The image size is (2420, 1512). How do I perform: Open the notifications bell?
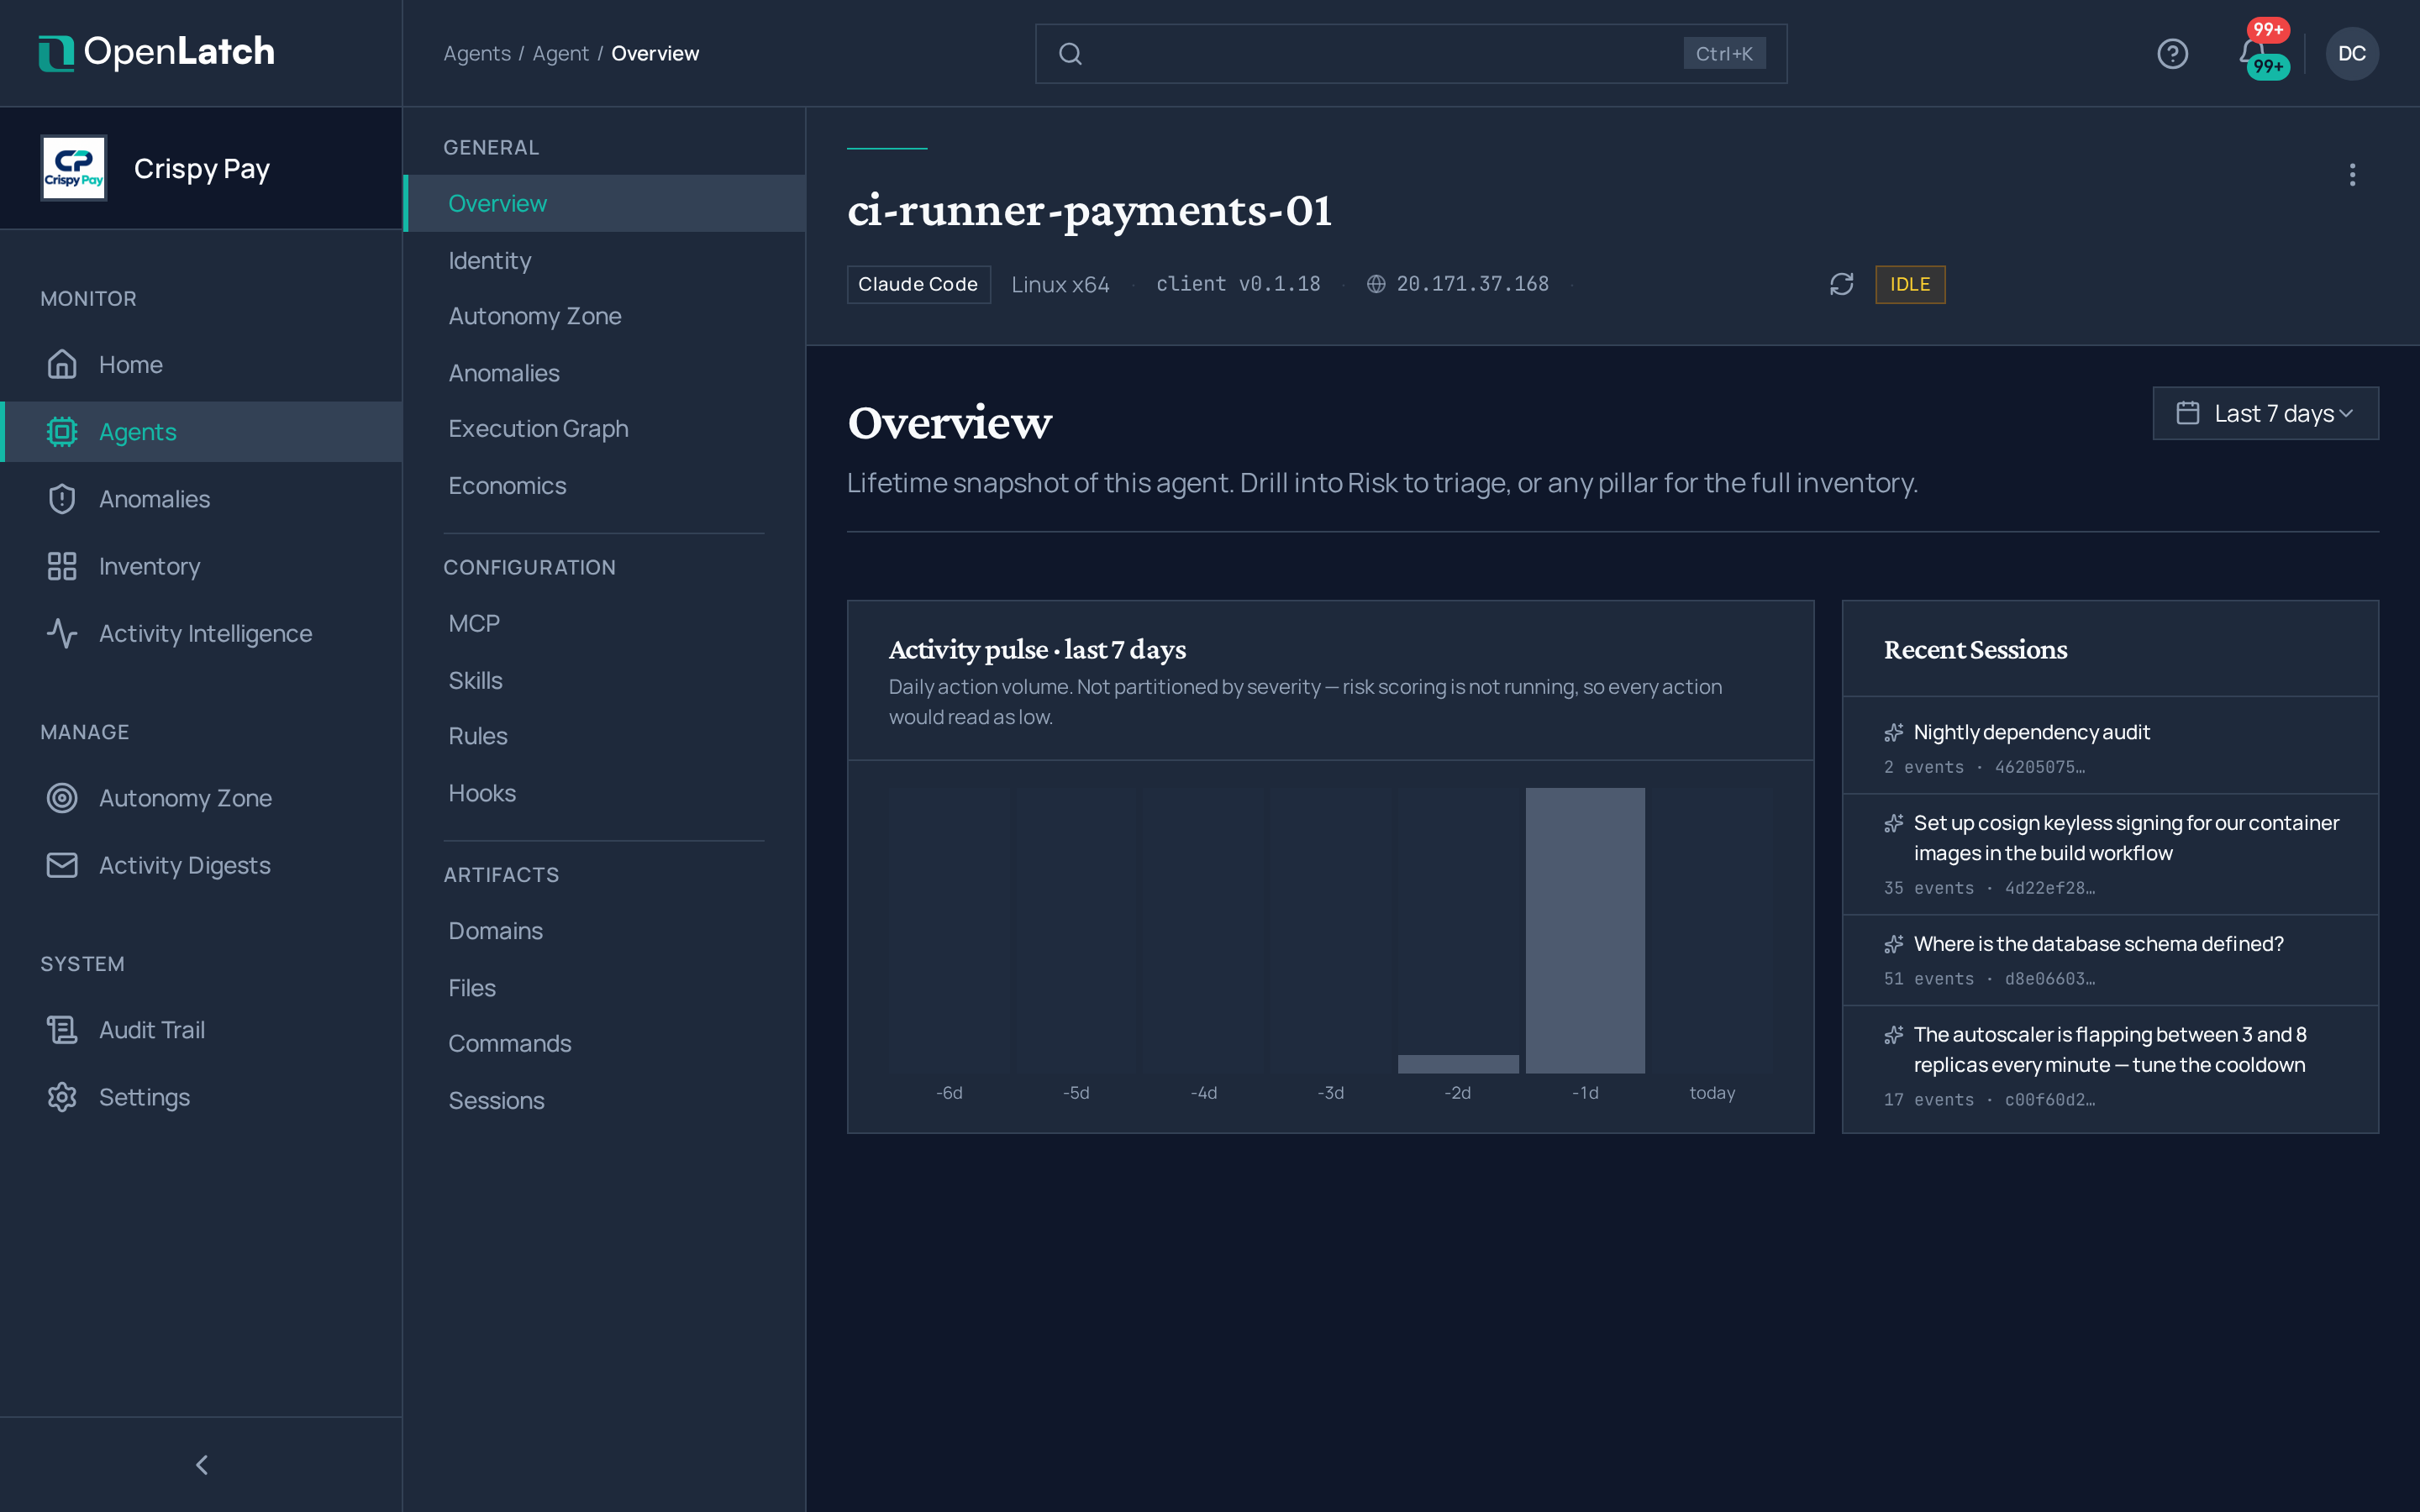click(2252, 53)
